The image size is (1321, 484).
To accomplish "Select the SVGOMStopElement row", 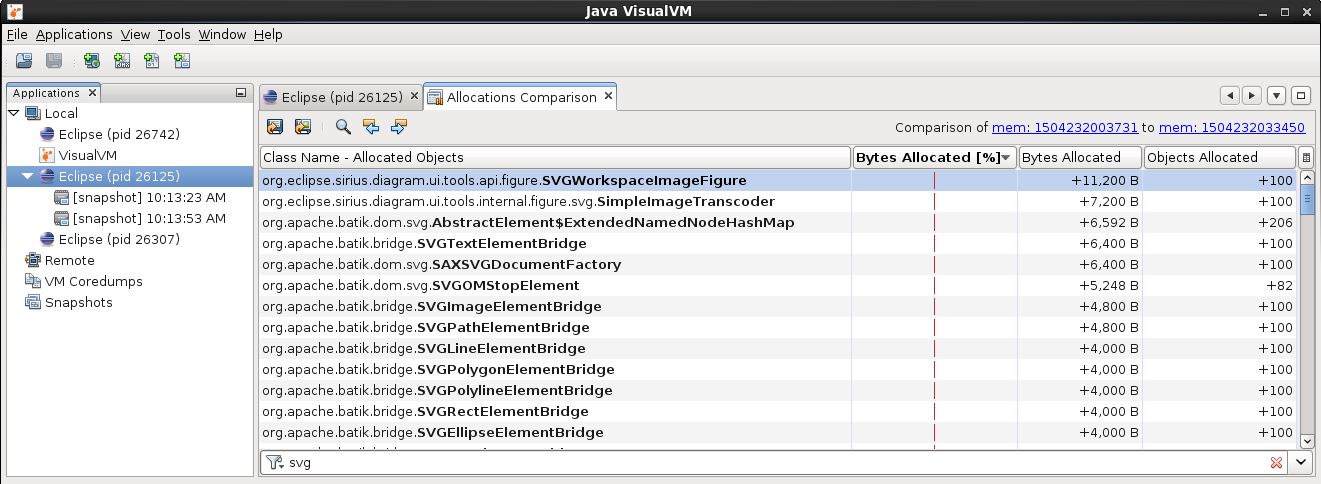I will [778, 285].
